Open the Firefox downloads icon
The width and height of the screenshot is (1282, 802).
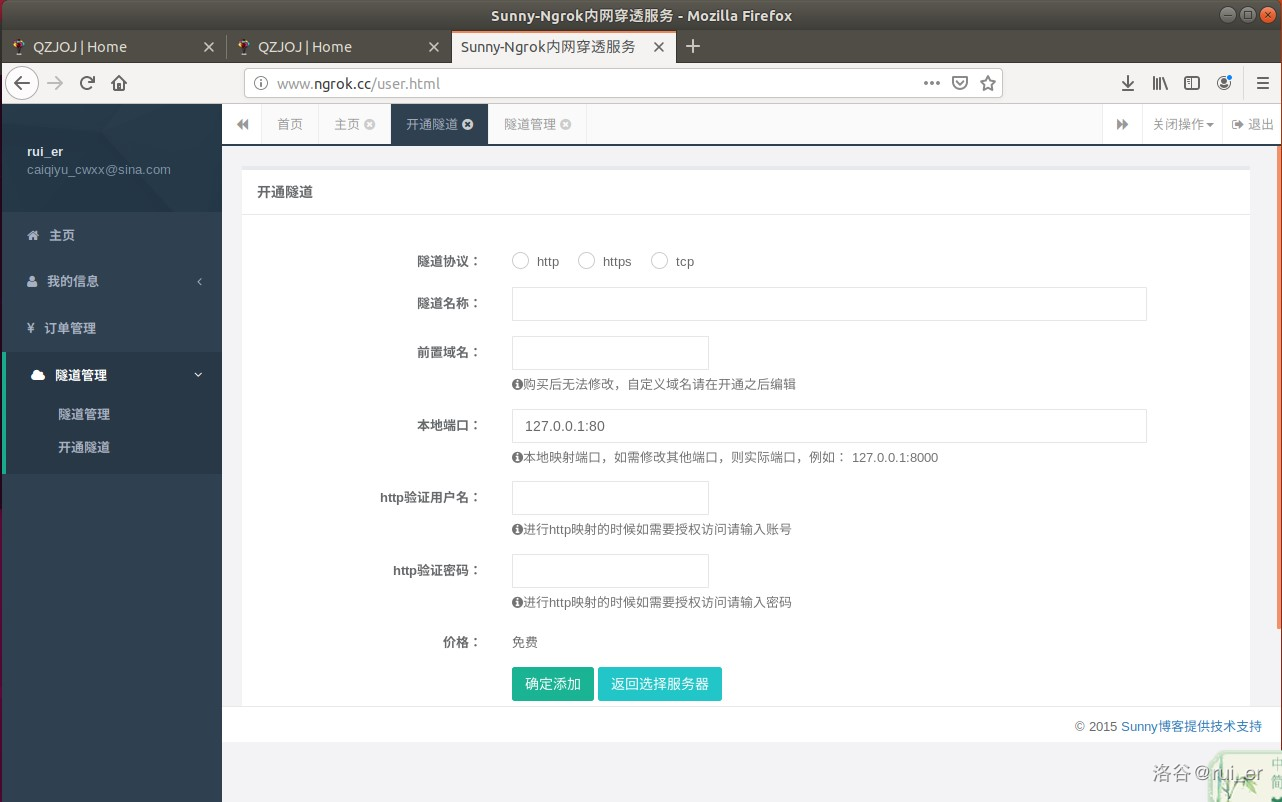(1127, 83)
